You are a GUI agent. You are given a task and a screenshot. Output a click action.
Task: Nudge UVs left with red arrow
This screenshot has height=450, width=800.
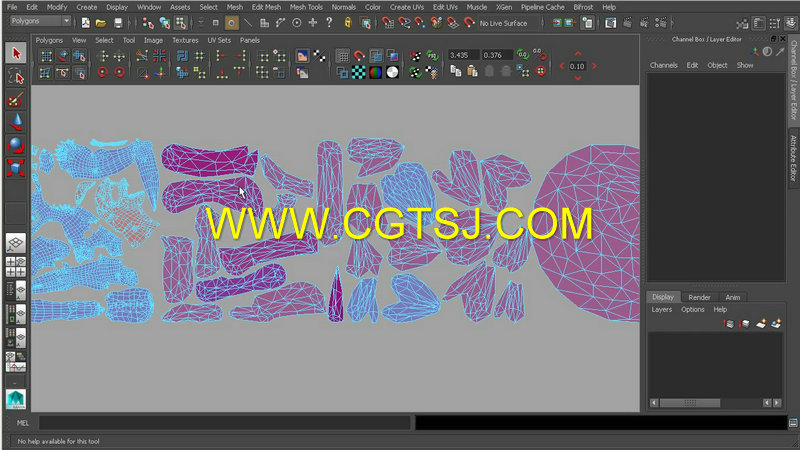[562, 66]
